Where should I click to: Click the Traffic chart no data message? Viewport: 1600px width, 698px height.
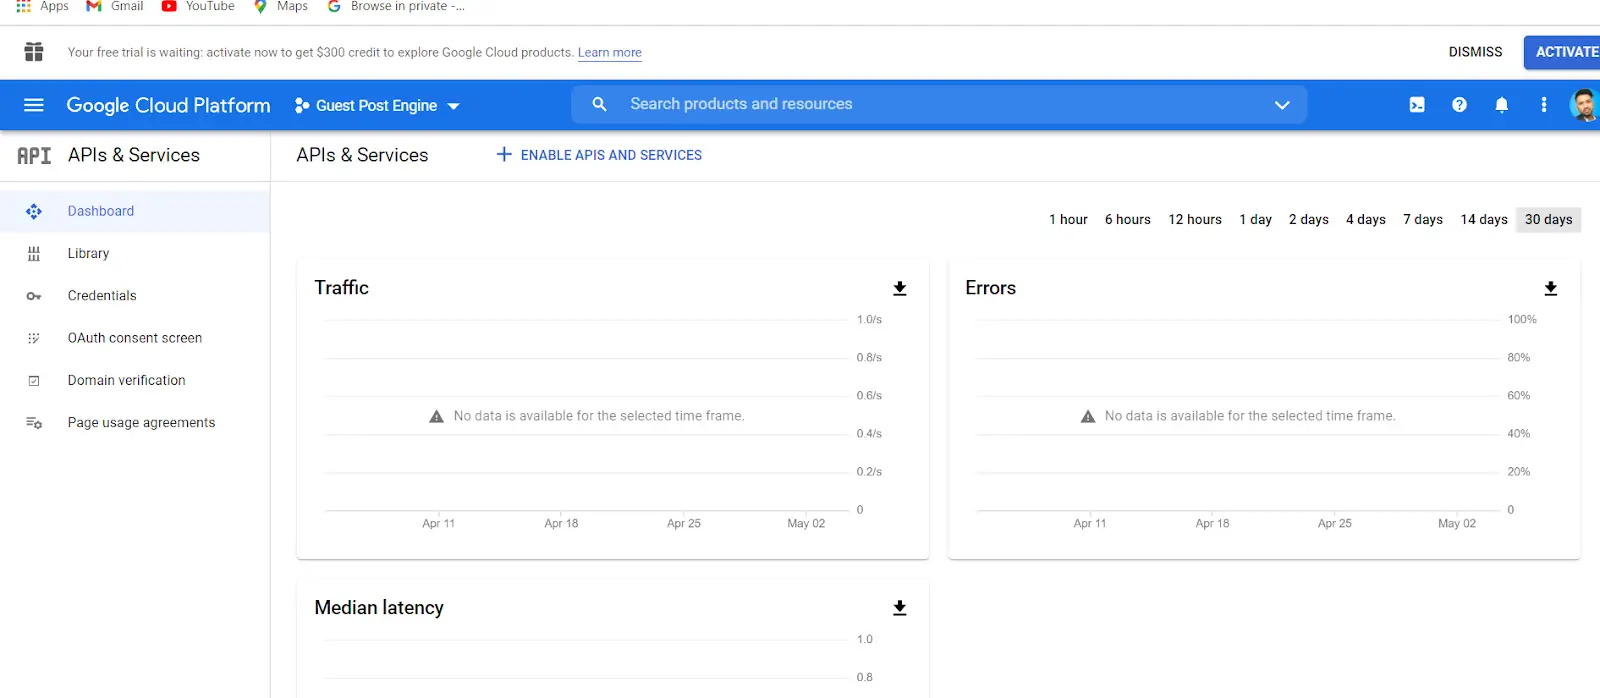pyautogui.click(x=587, y=416)
